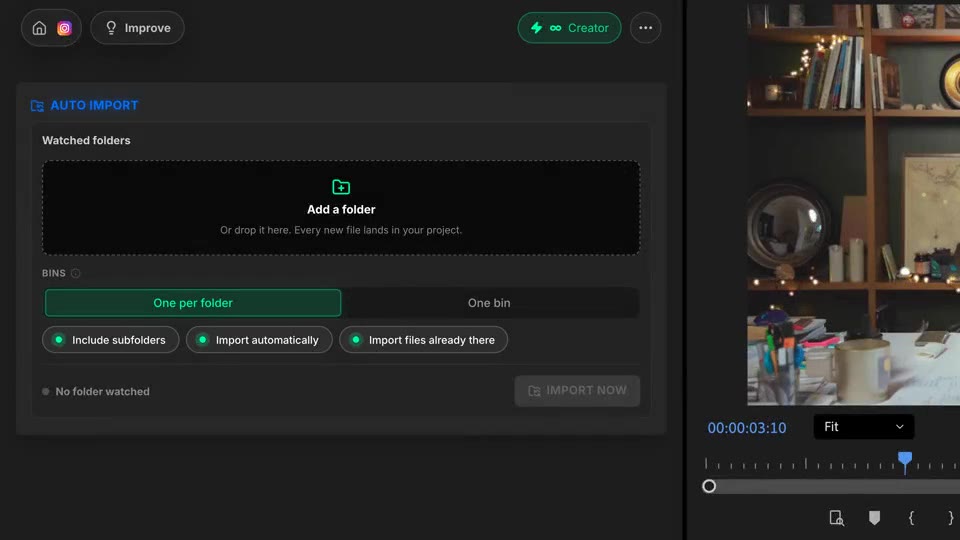Click the No folder watched status
960x540 pixels.
click(96, 391)
